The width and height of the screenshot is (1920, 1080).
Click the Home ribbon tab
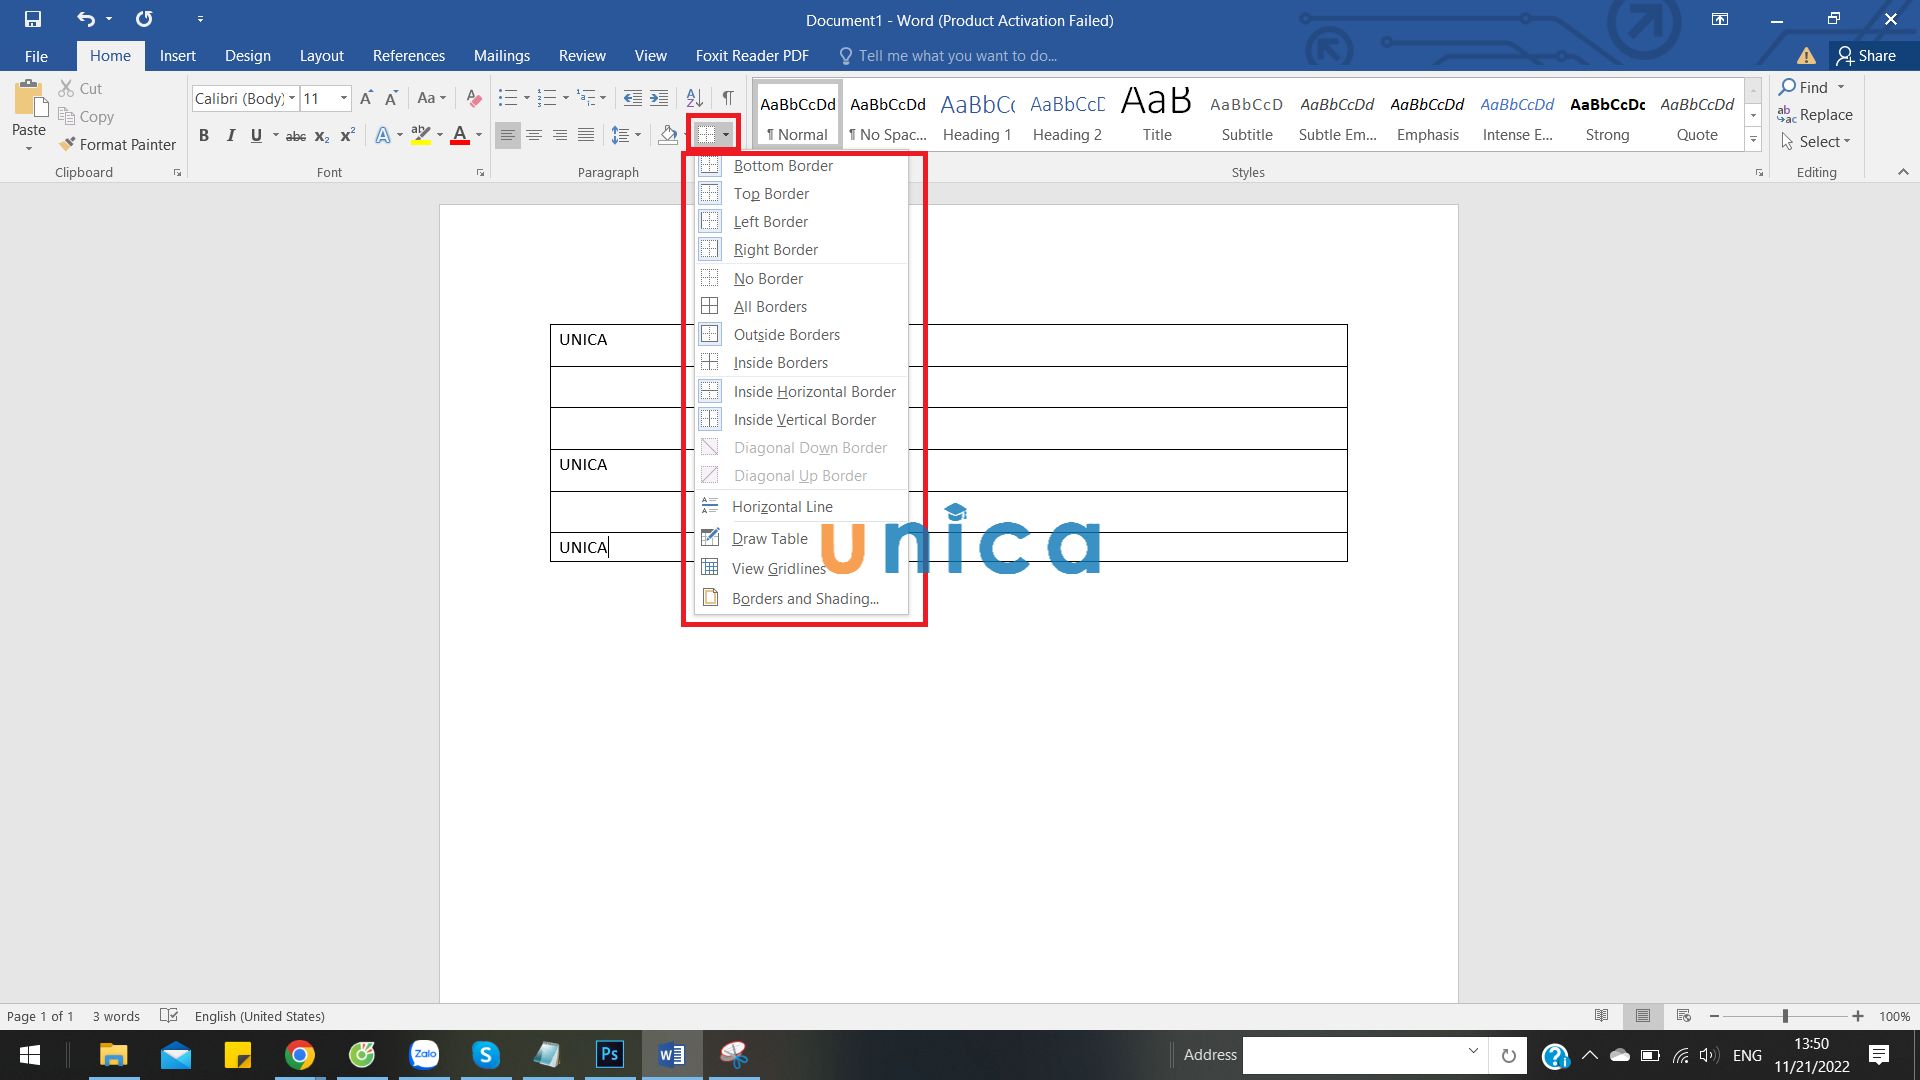click(111, 55)
